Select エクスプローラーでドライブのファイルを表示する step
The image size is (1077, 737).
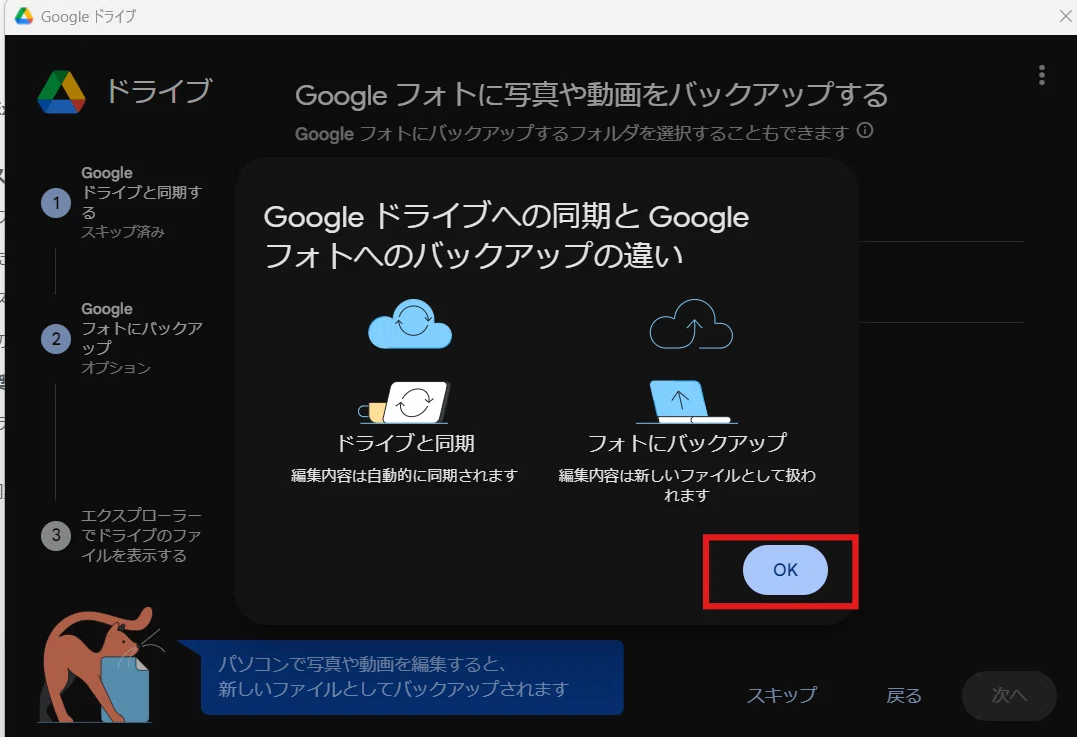[x=141, y=535]
